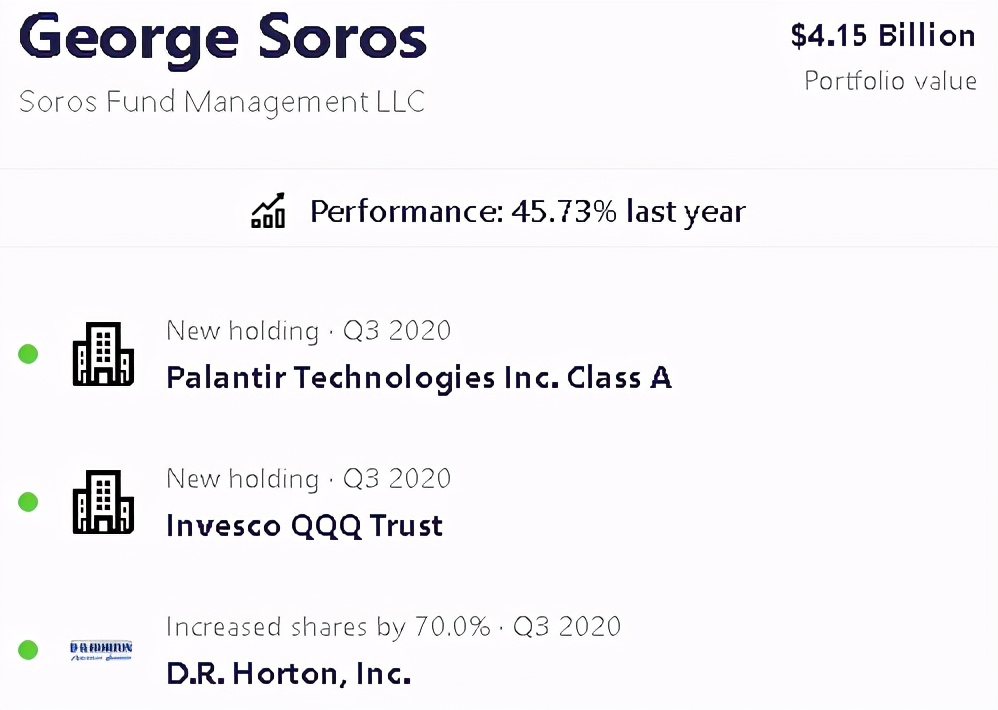Click the Palantir building icon
This screenshot has height=710, width=998.
tap(103, 354)
